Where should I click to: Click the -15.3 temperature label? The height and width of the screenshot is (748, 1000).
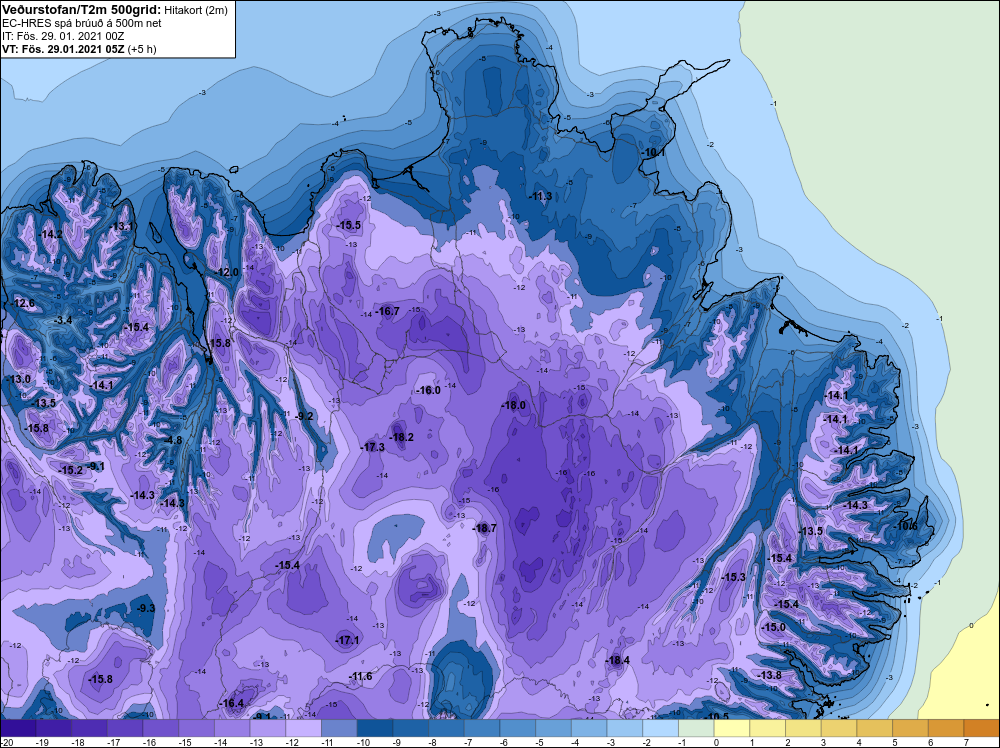click(733, 577)
